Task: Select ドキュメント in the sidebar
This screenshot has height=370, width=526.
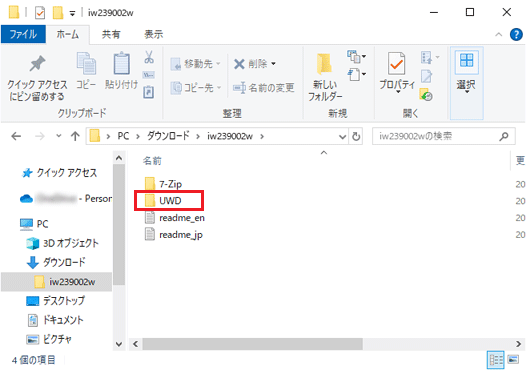Action: [x=55, y=320]
